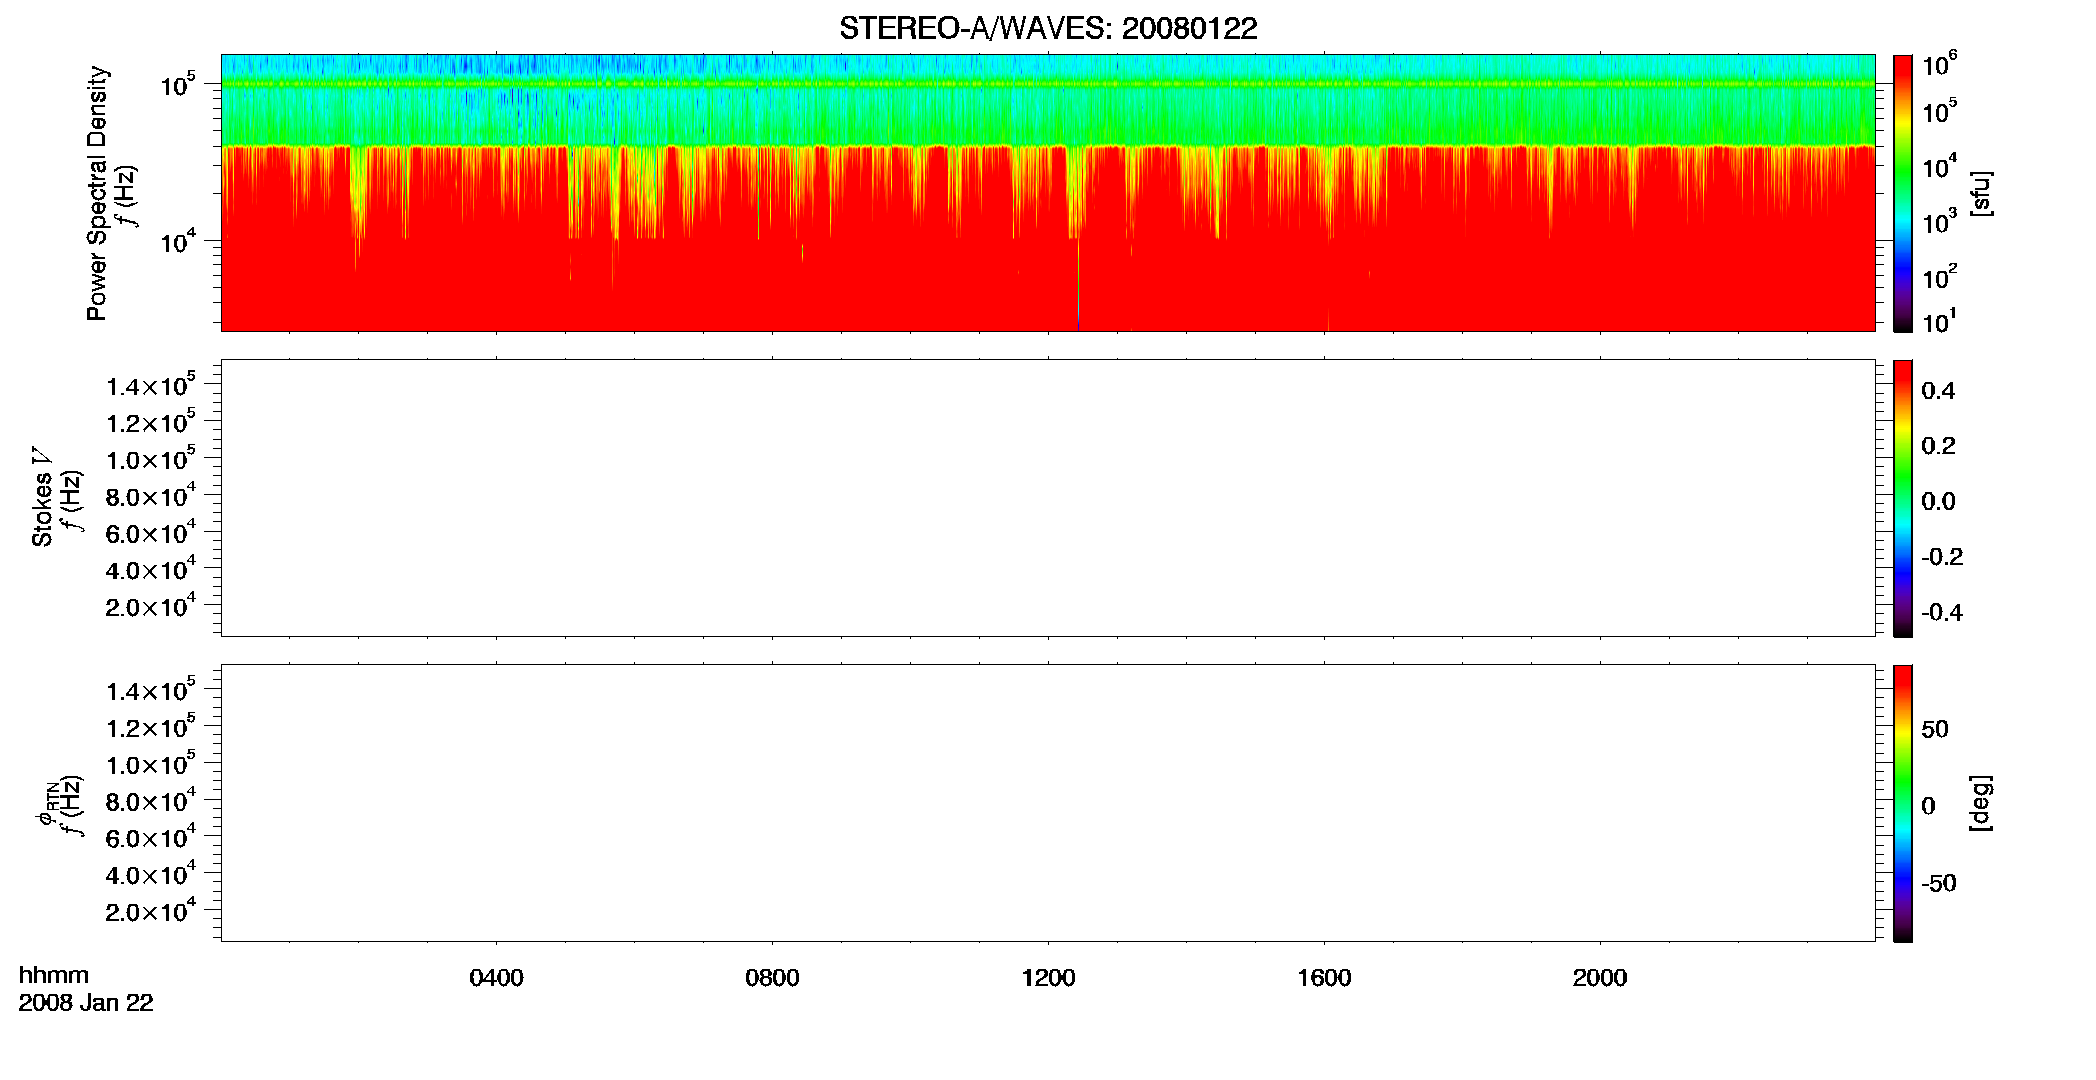Click the Stokes V axis label
Viewport: 2096px width, 1080px height.
point(43,497)
